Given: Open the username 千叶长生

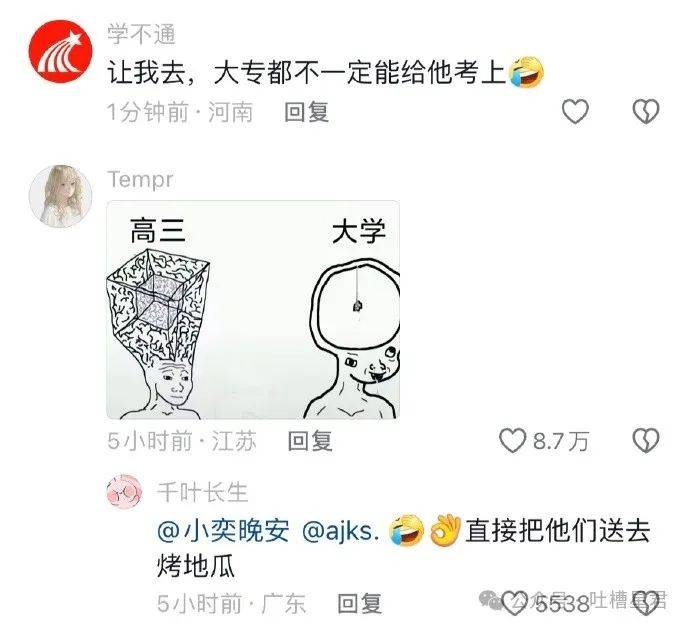Looking at the screenshot, I should [x=203, y=492].
